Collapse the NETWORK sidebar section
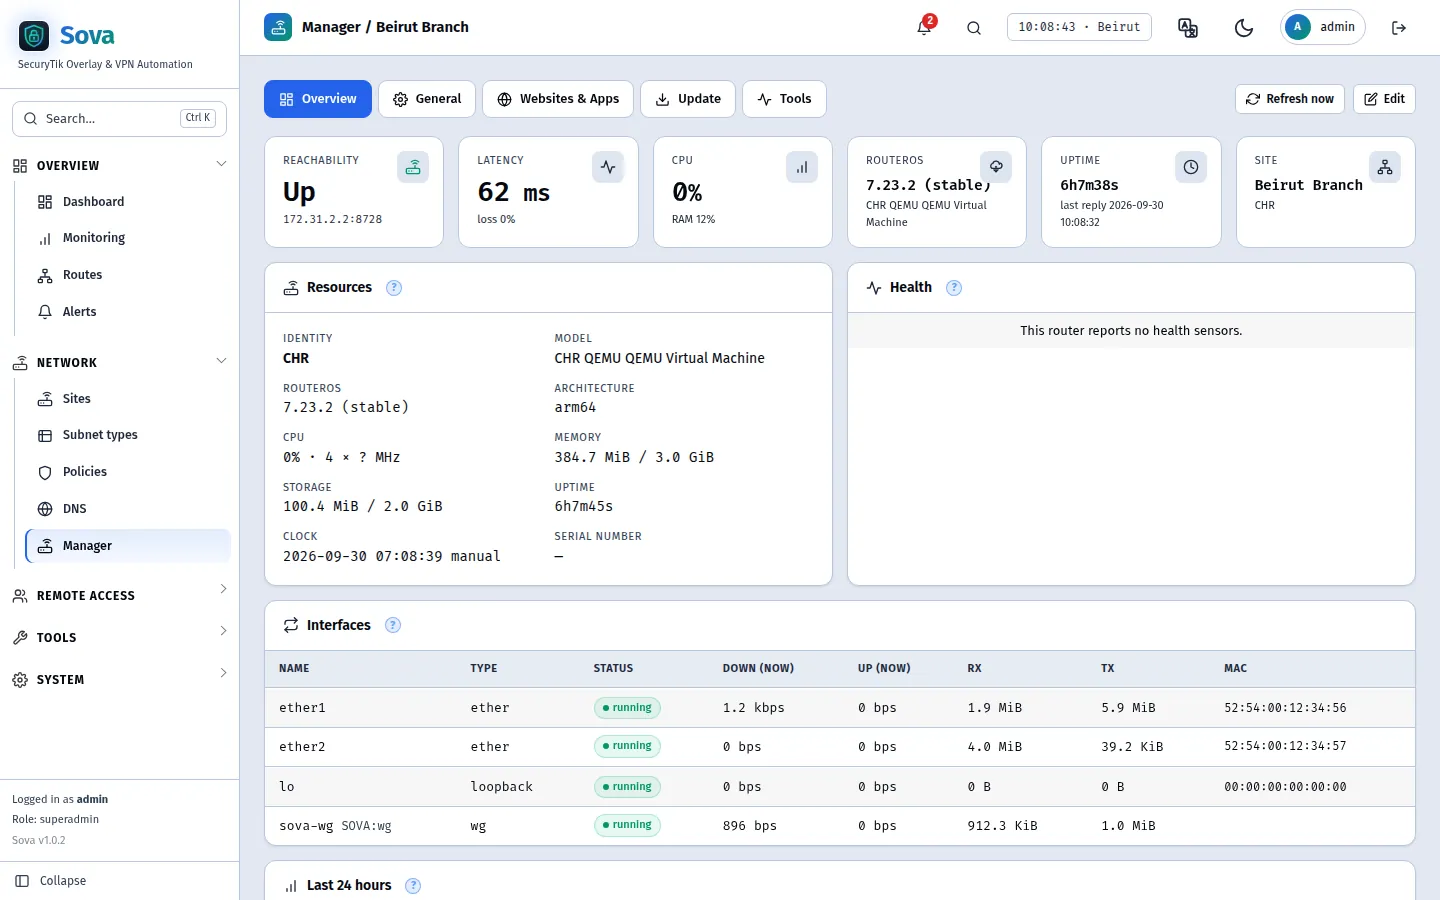1440x900 pixels. click(120, 362)
